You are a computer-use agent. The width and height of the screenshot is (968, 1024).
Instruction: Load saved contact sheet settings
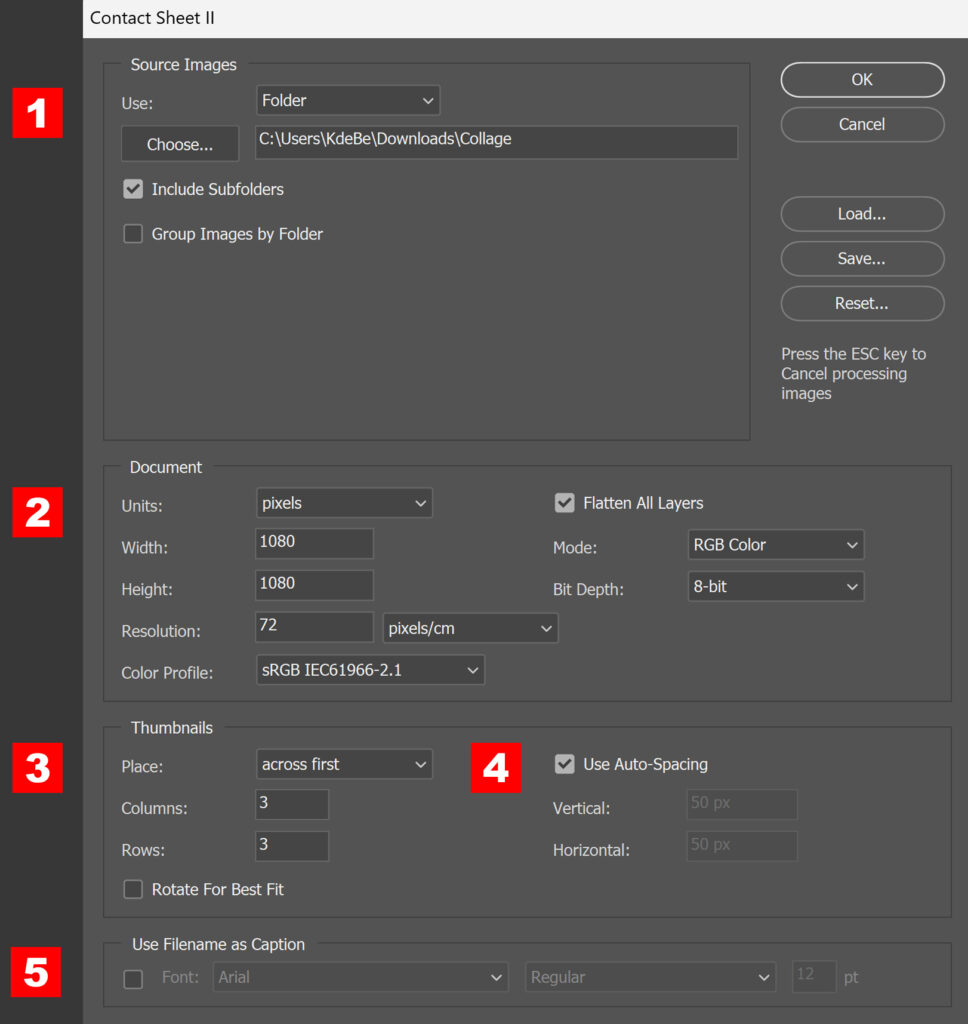[x=861, y=214]
